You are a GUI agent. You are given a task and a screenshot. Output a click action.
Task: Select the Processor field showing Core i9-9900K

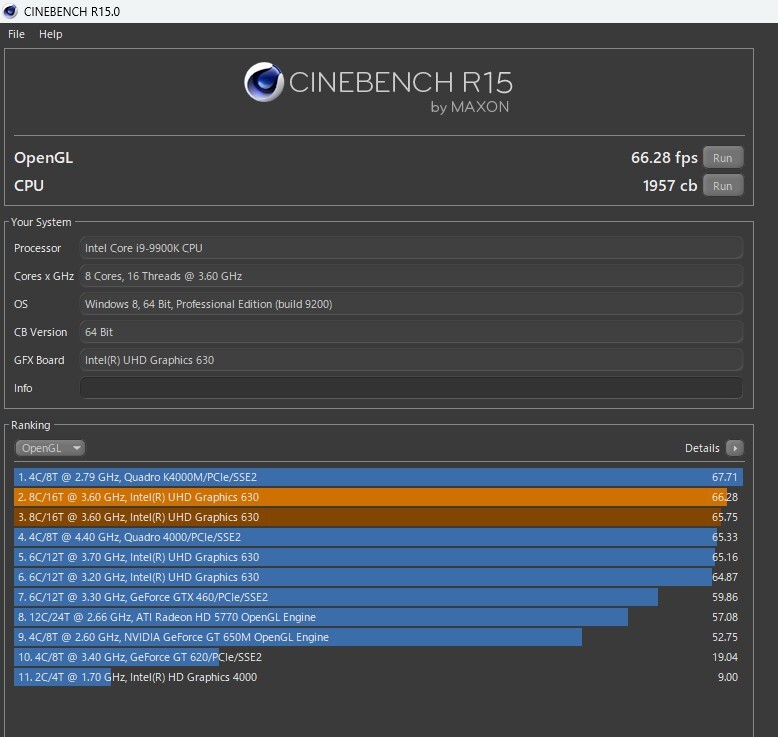410,248
